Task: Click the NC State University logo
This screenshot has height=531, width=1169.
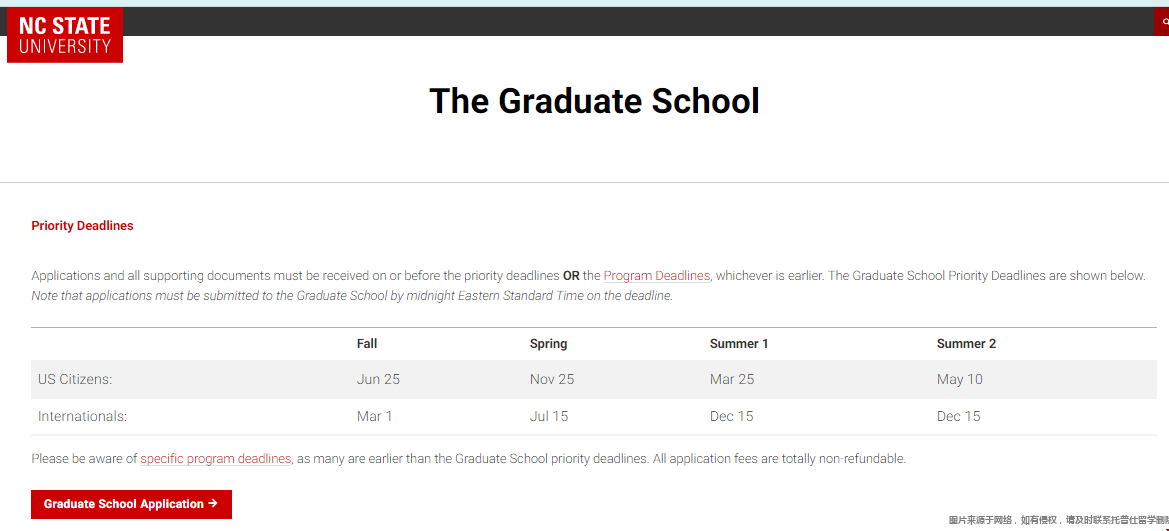Action: click(x=65, y=36)
